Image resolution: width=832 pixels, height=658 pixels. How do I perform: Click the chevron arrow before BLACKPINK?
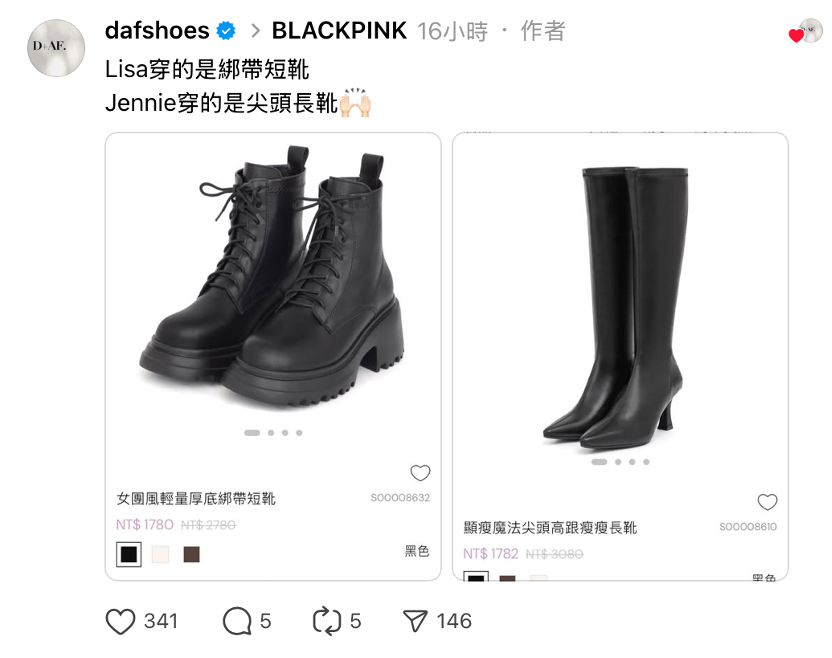click(x=255, y=31)
